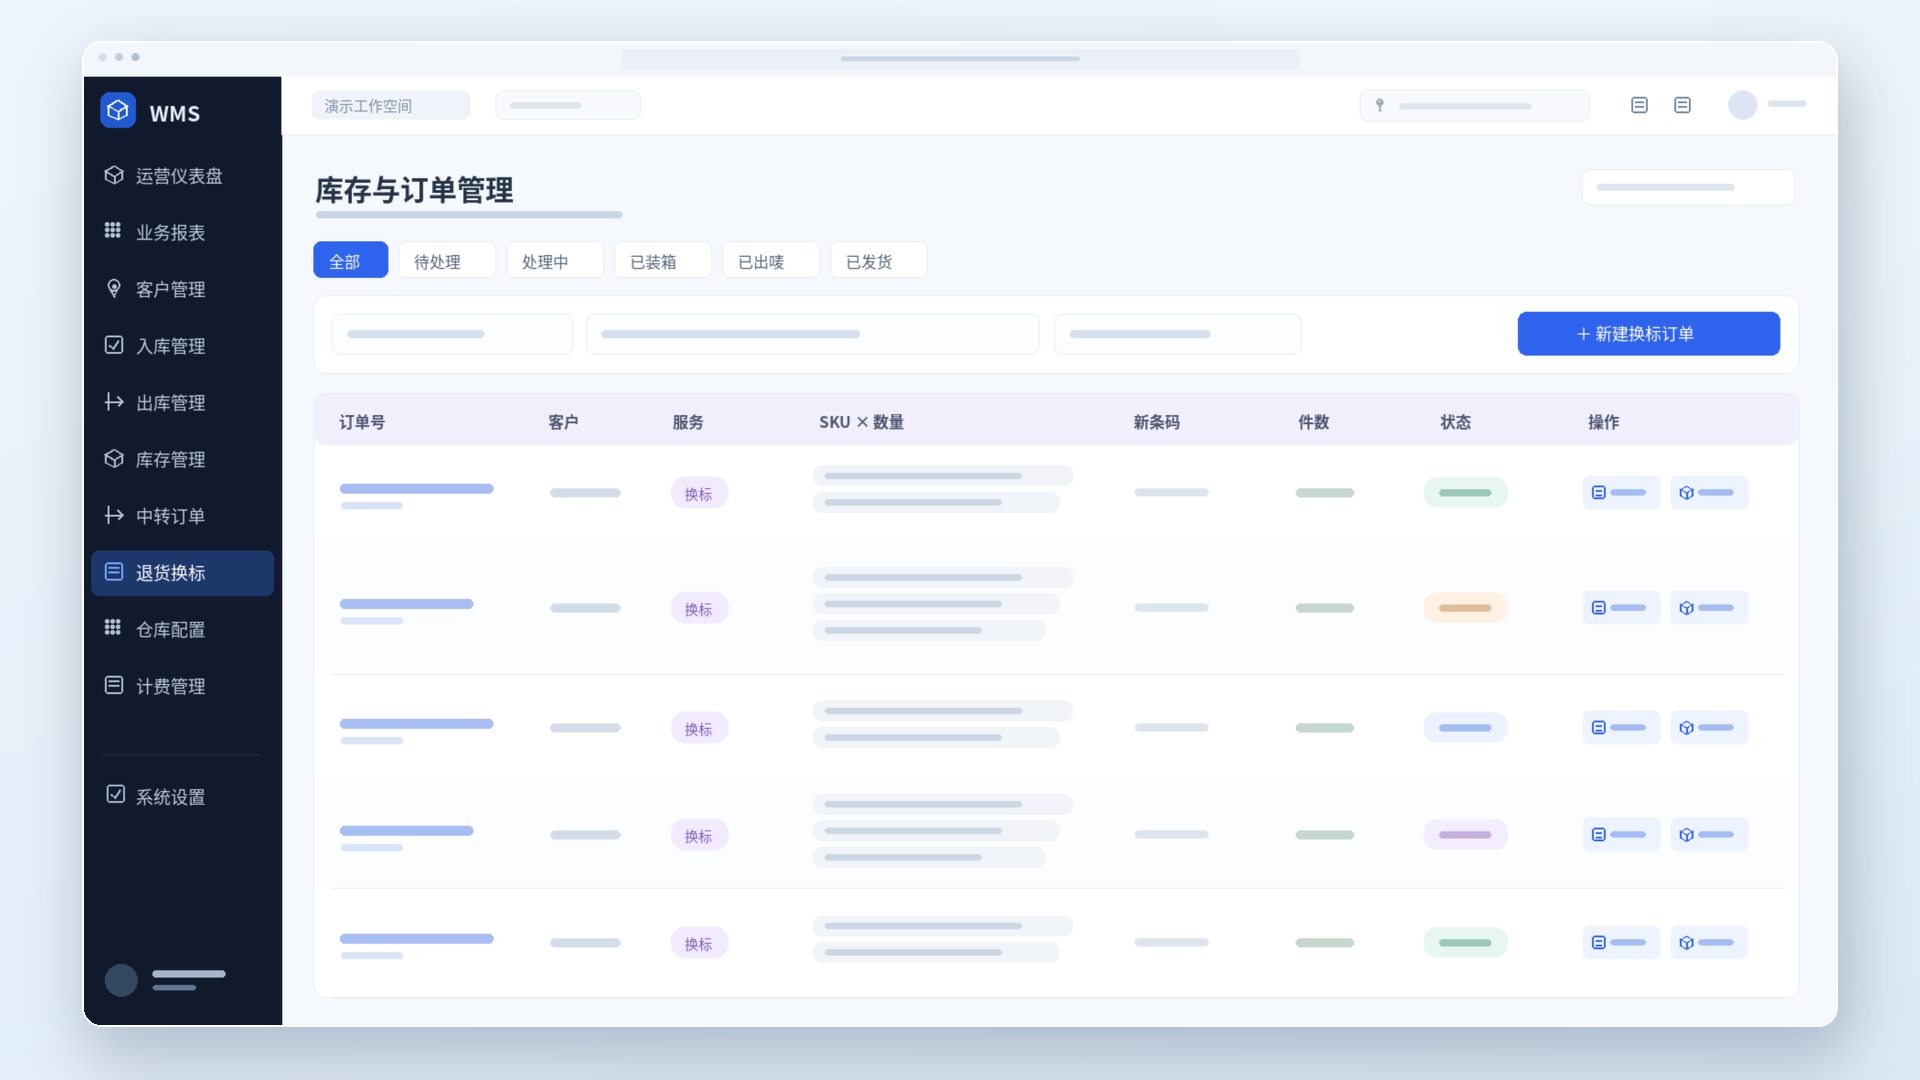Viewport: 1920px width, 1080px height.
Task: Select the 退货换标 sidebar item
Action: (x=182, y=573)
